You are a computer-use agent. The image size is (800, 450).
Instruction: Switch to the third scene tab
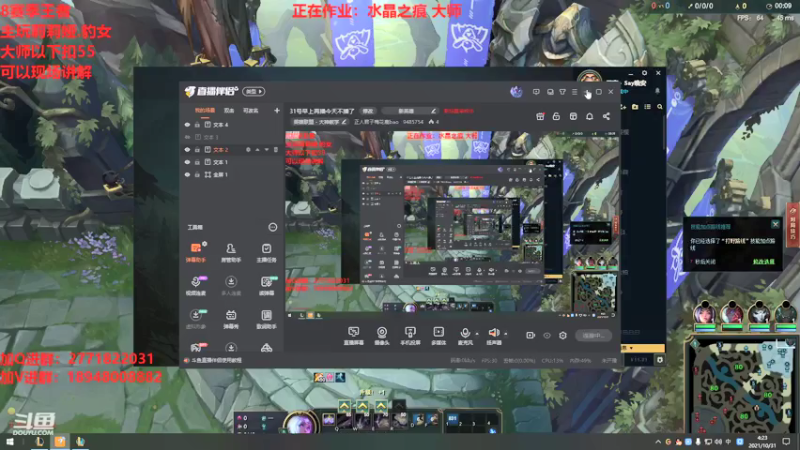point(251,111)
